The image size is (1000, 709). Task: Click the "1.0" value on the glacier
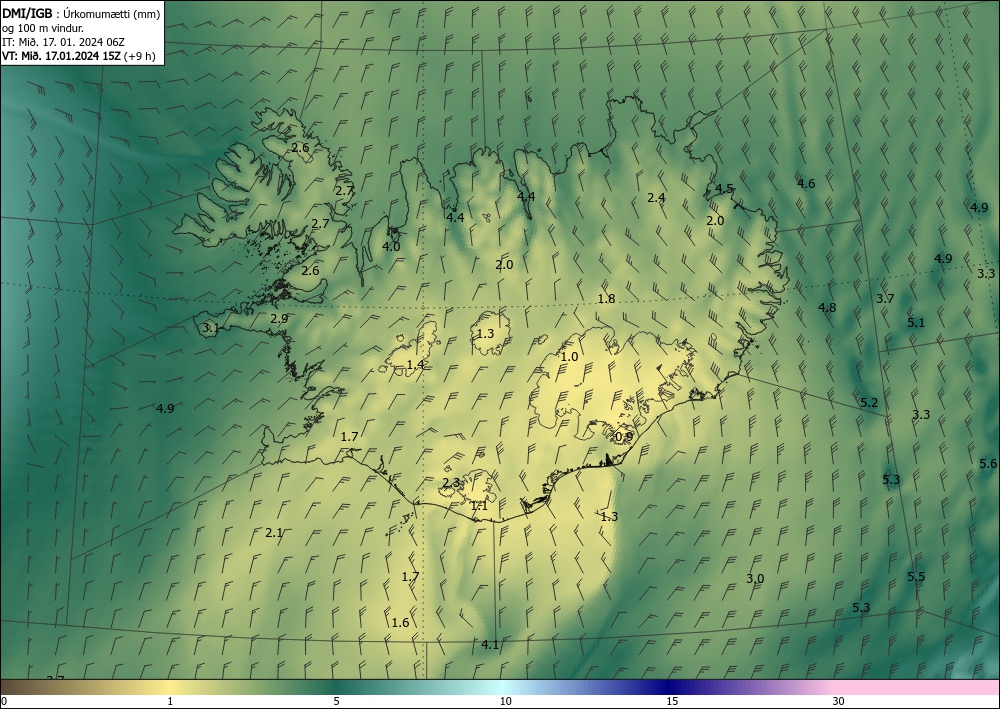coord(569,357)
